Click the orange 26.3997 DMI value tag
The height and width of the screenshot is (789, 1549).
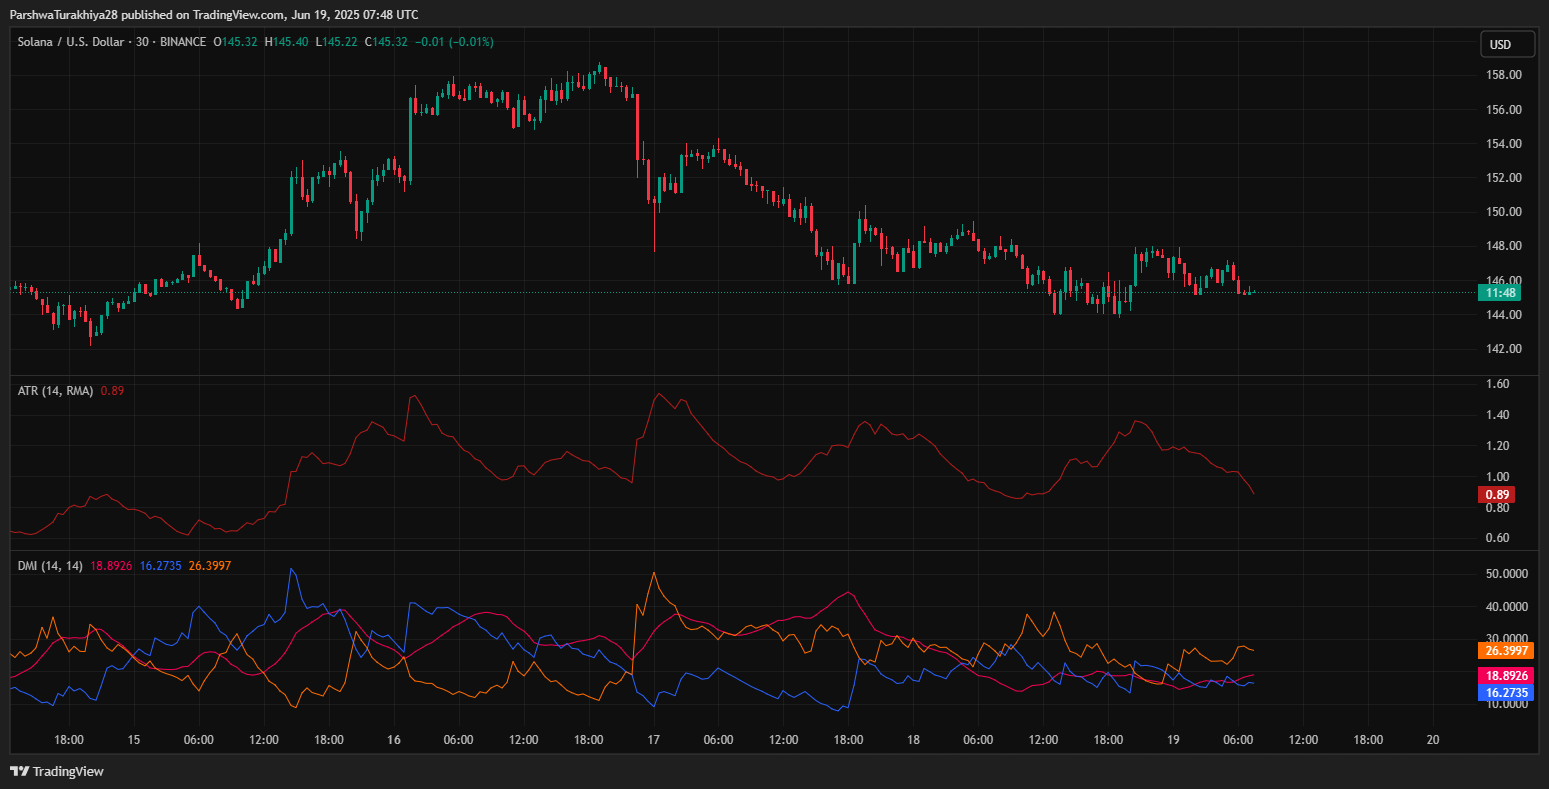1505,651
